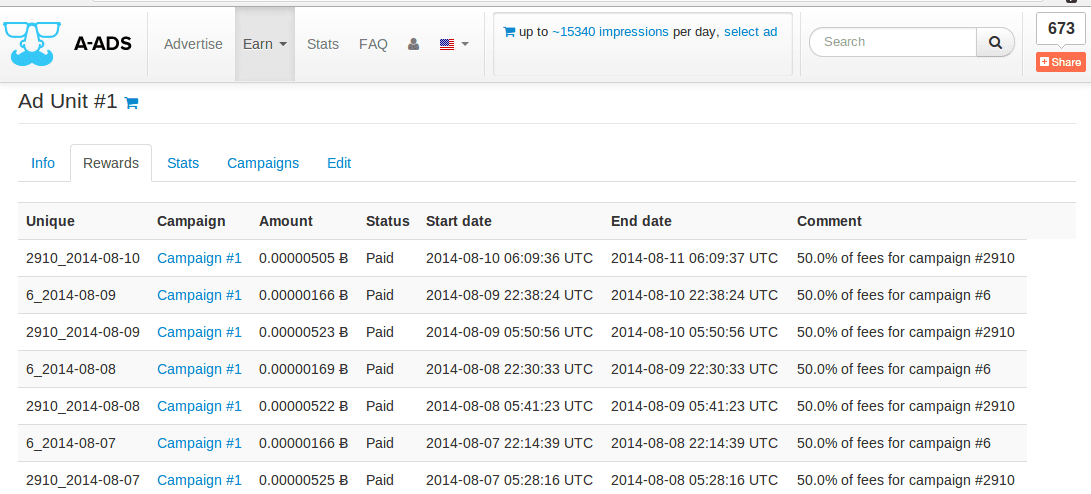Open the ad unit Stats tab
Viewport: 1091px width, 494px height.
click(183, 163)
